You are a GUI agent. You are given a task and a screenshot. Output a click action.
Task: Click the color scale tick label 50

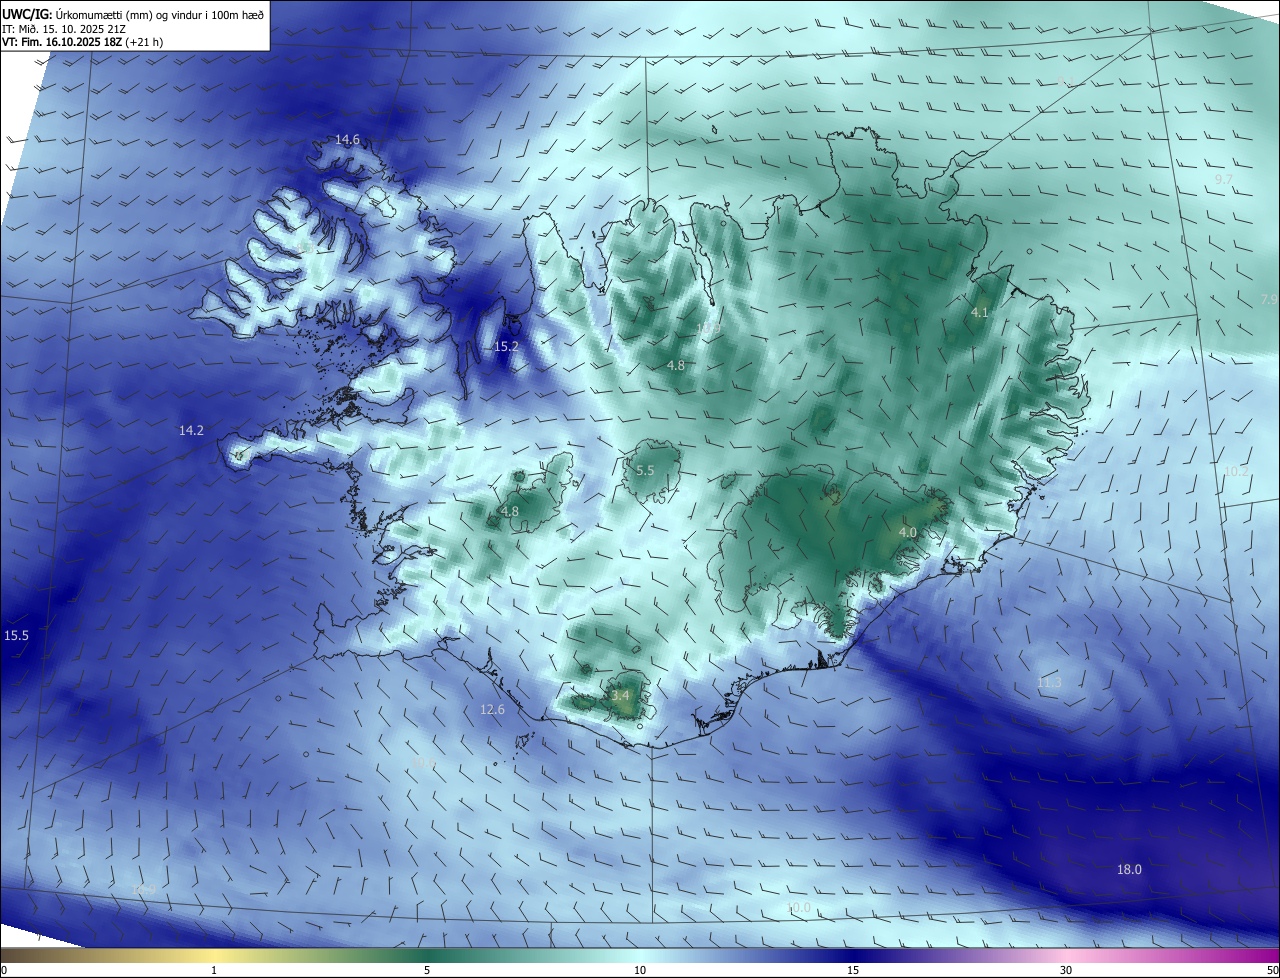(x=1272, y=970)
